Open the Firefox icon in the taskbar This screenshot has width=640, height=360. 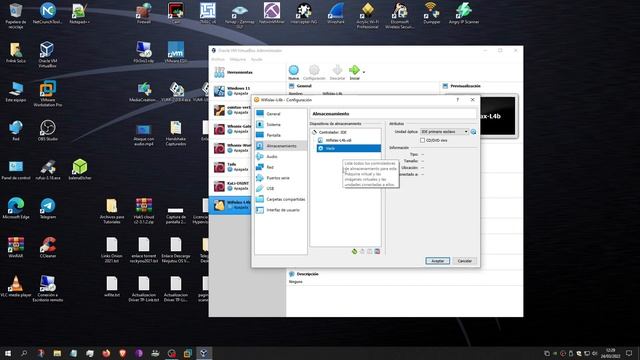pos(106,353)
